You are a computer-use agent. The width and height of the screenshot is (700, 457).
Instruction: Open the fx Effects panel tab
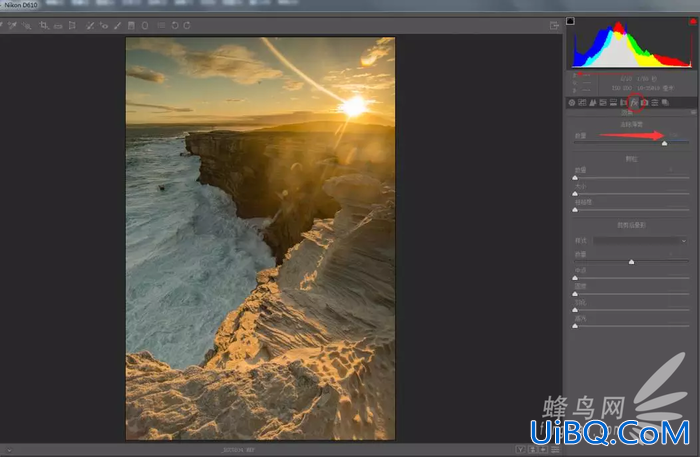[634, 103]
